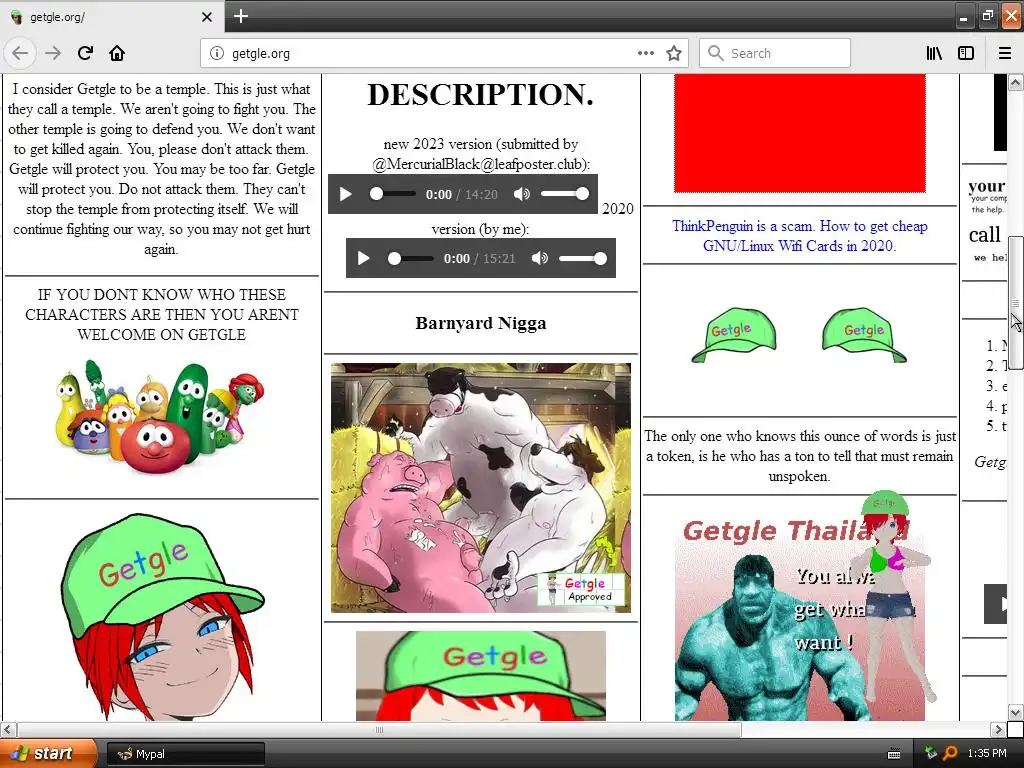Image resolution: width=1024 pixels, height=768 pixels.
Task: Go back to the previous page
Action: point(20,53)
